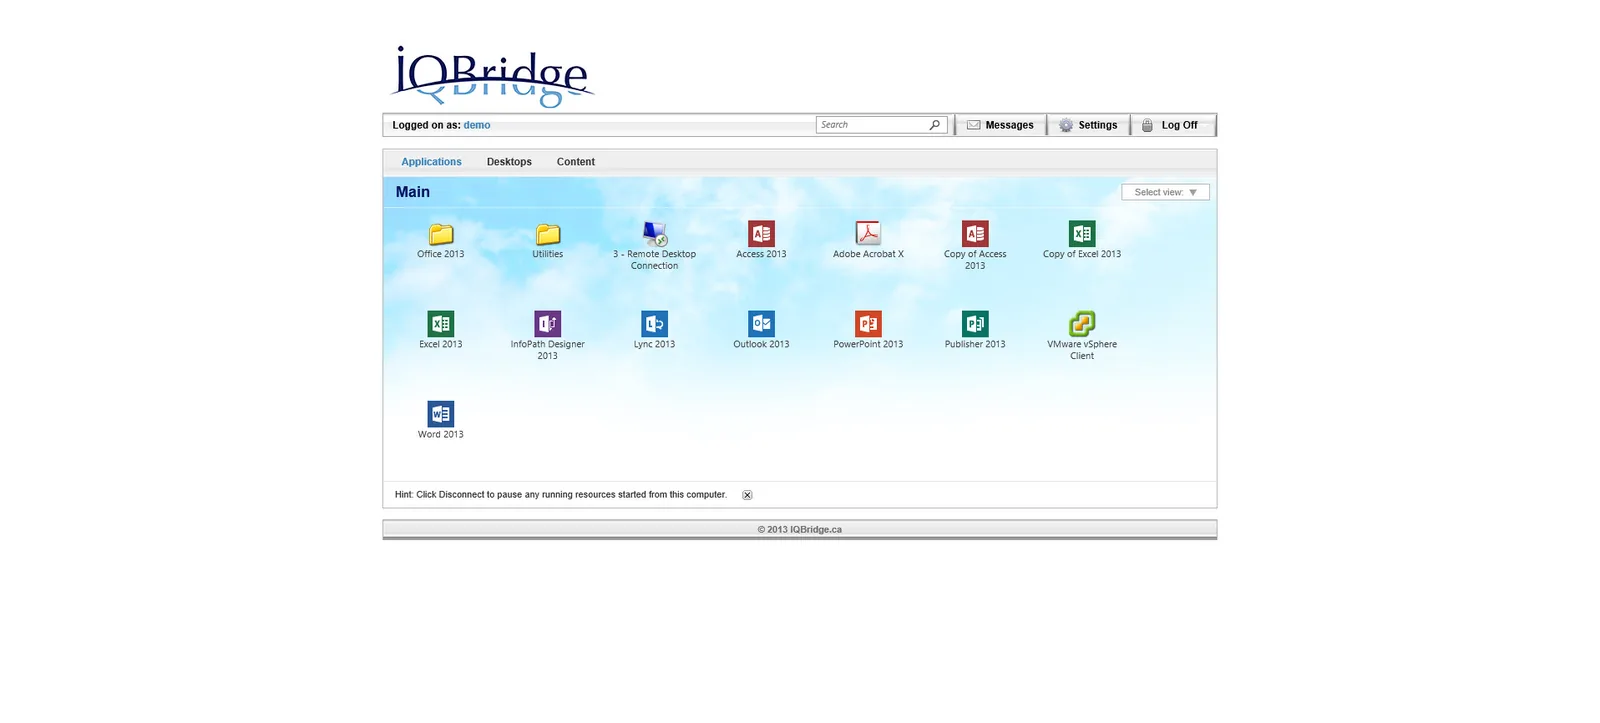
Task: Click the '© 2013 IQBridge.ca' footer text
Action: pos(800,530)
